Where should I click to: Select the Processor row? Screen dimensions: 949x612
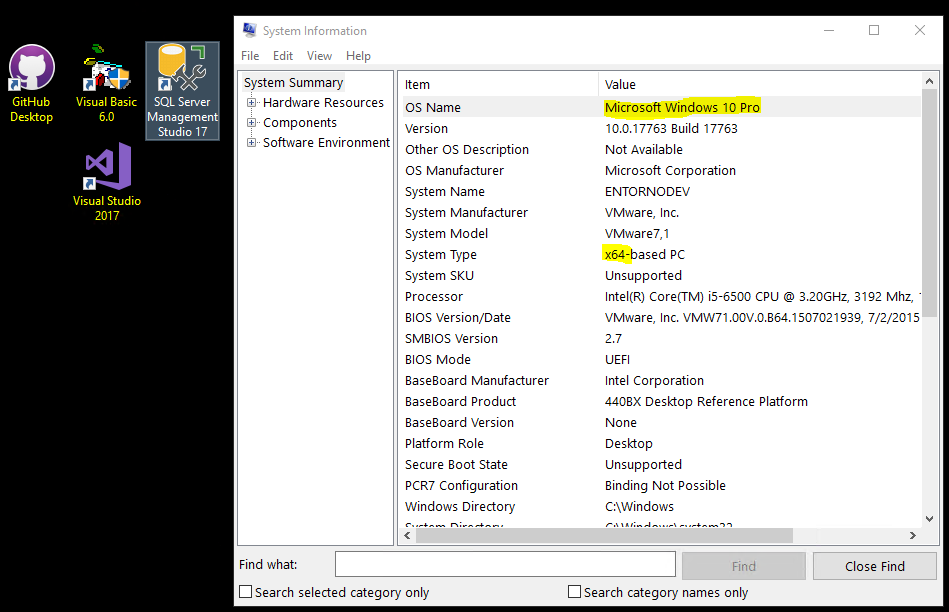(x=662, y=296)
